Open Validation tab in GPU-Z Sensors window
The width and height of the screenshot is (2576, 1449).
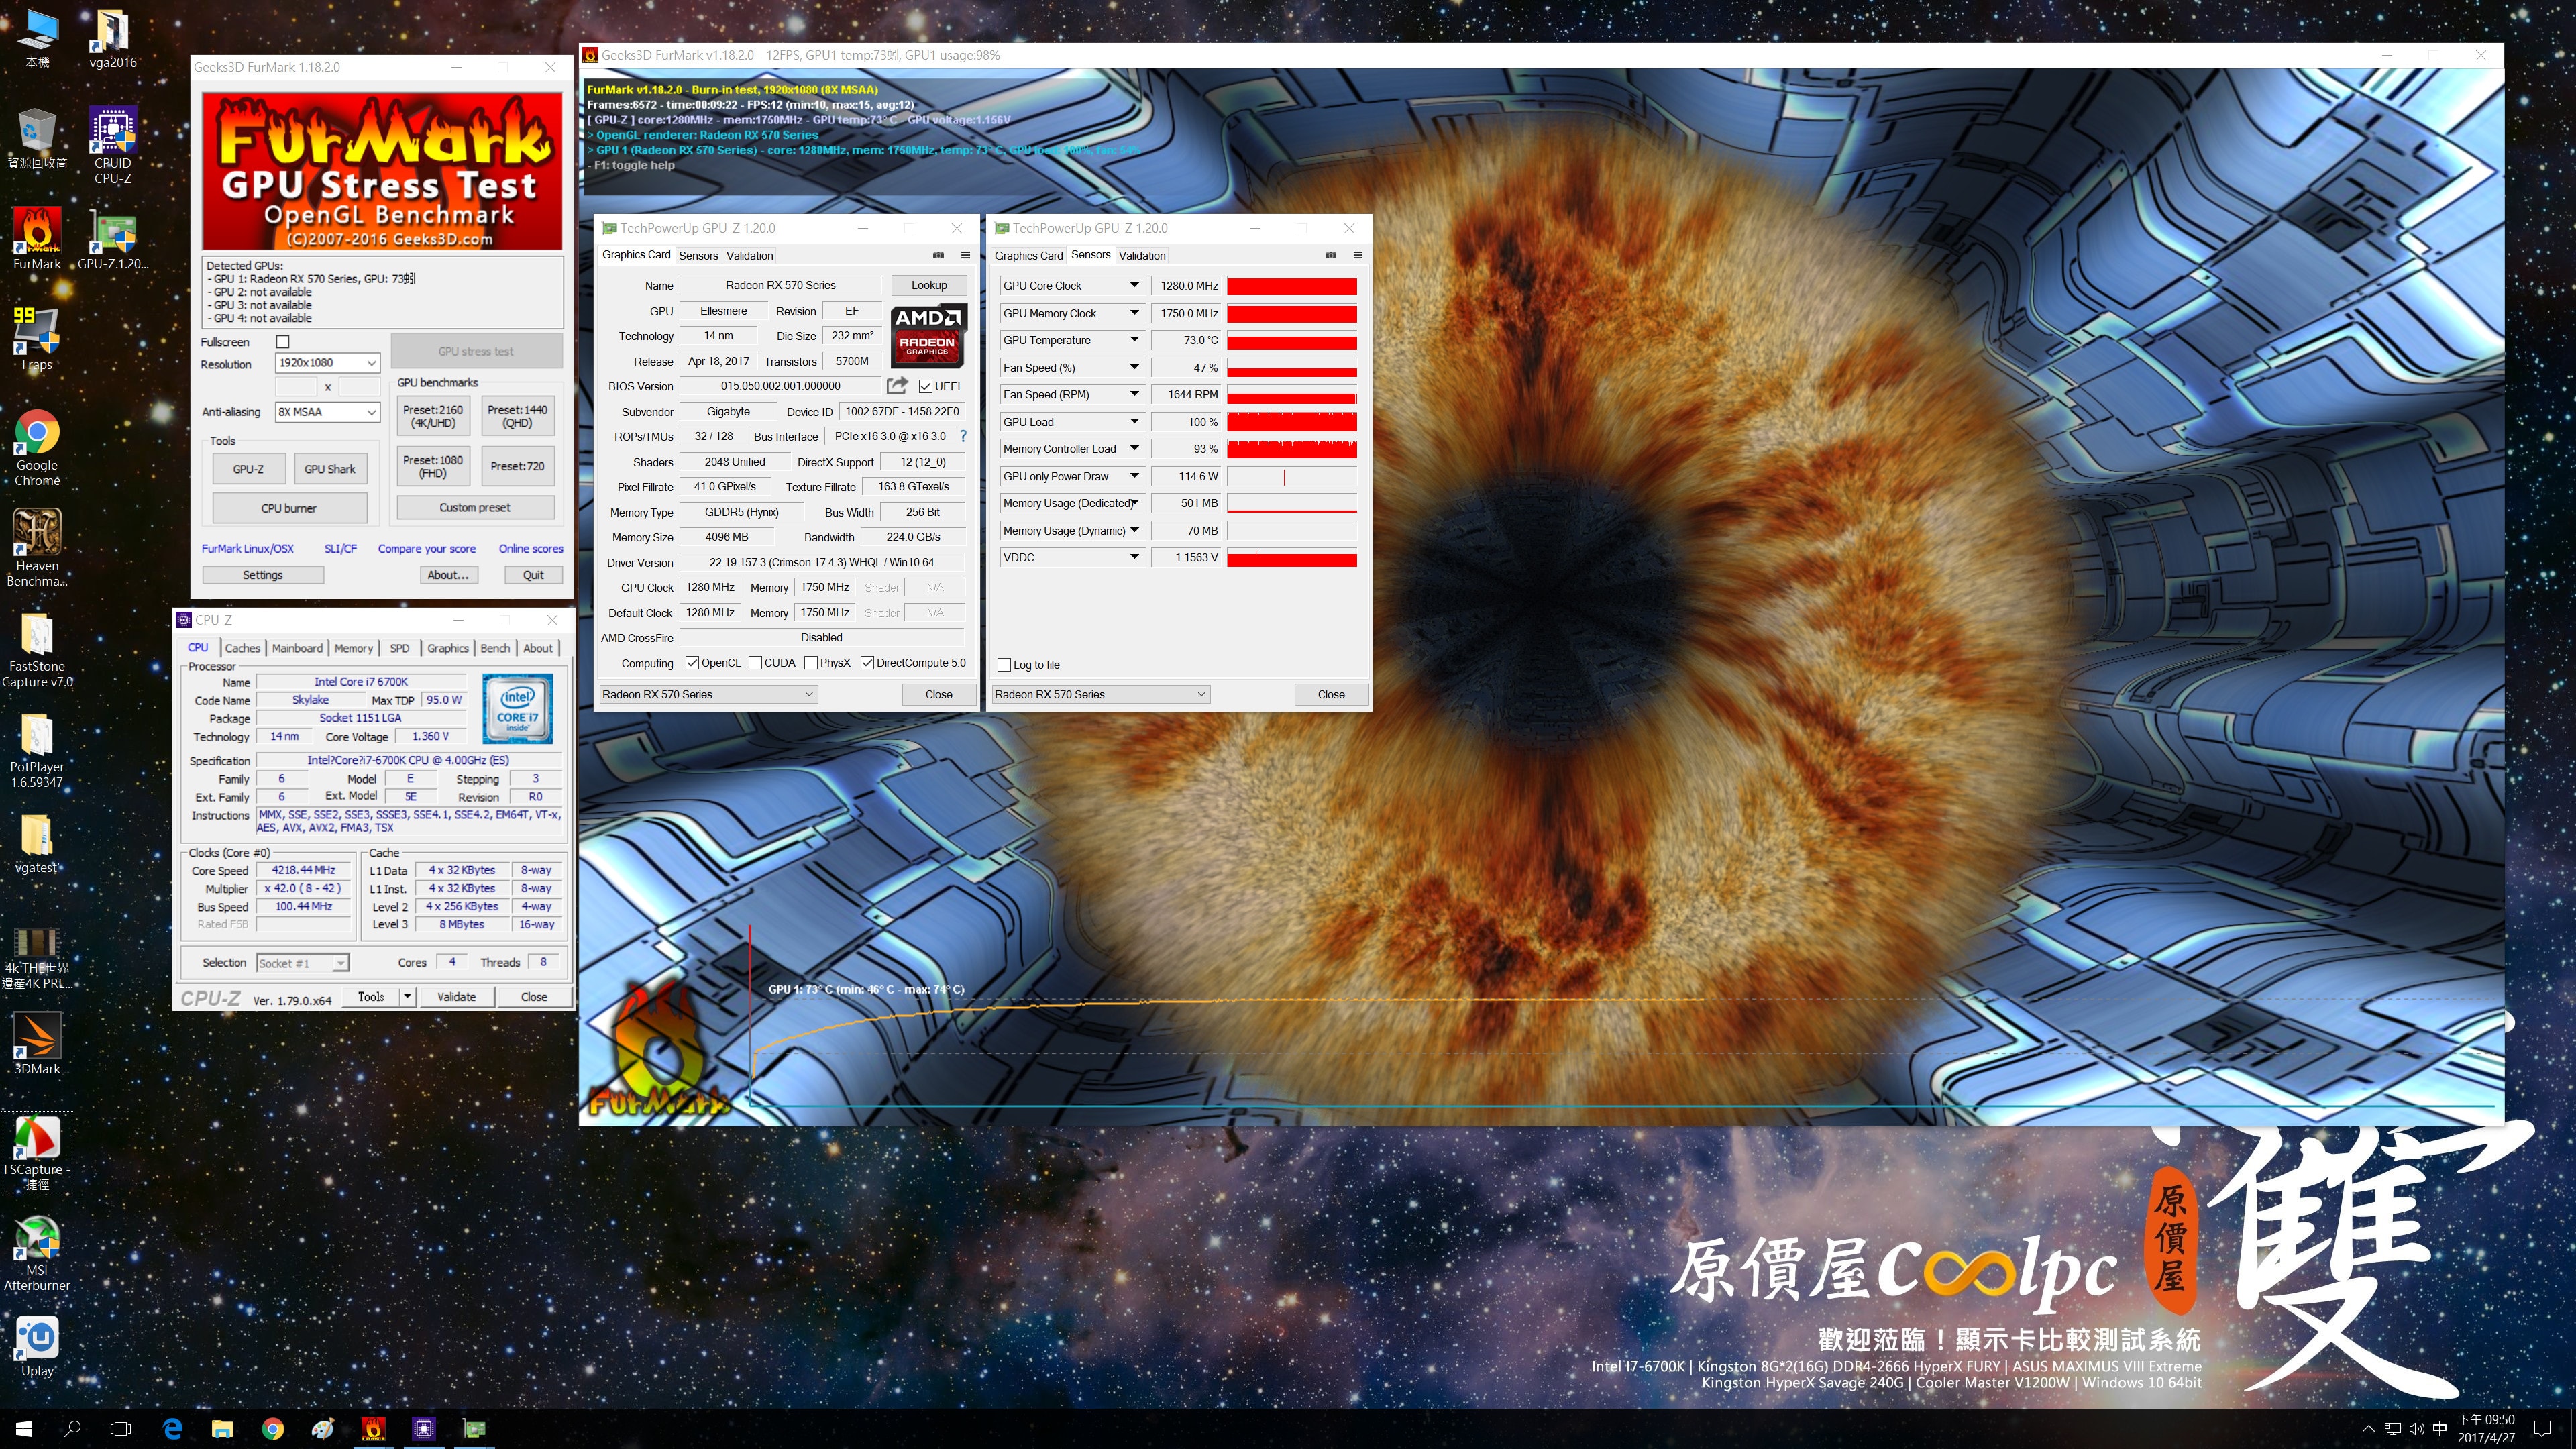(1142, 255)
